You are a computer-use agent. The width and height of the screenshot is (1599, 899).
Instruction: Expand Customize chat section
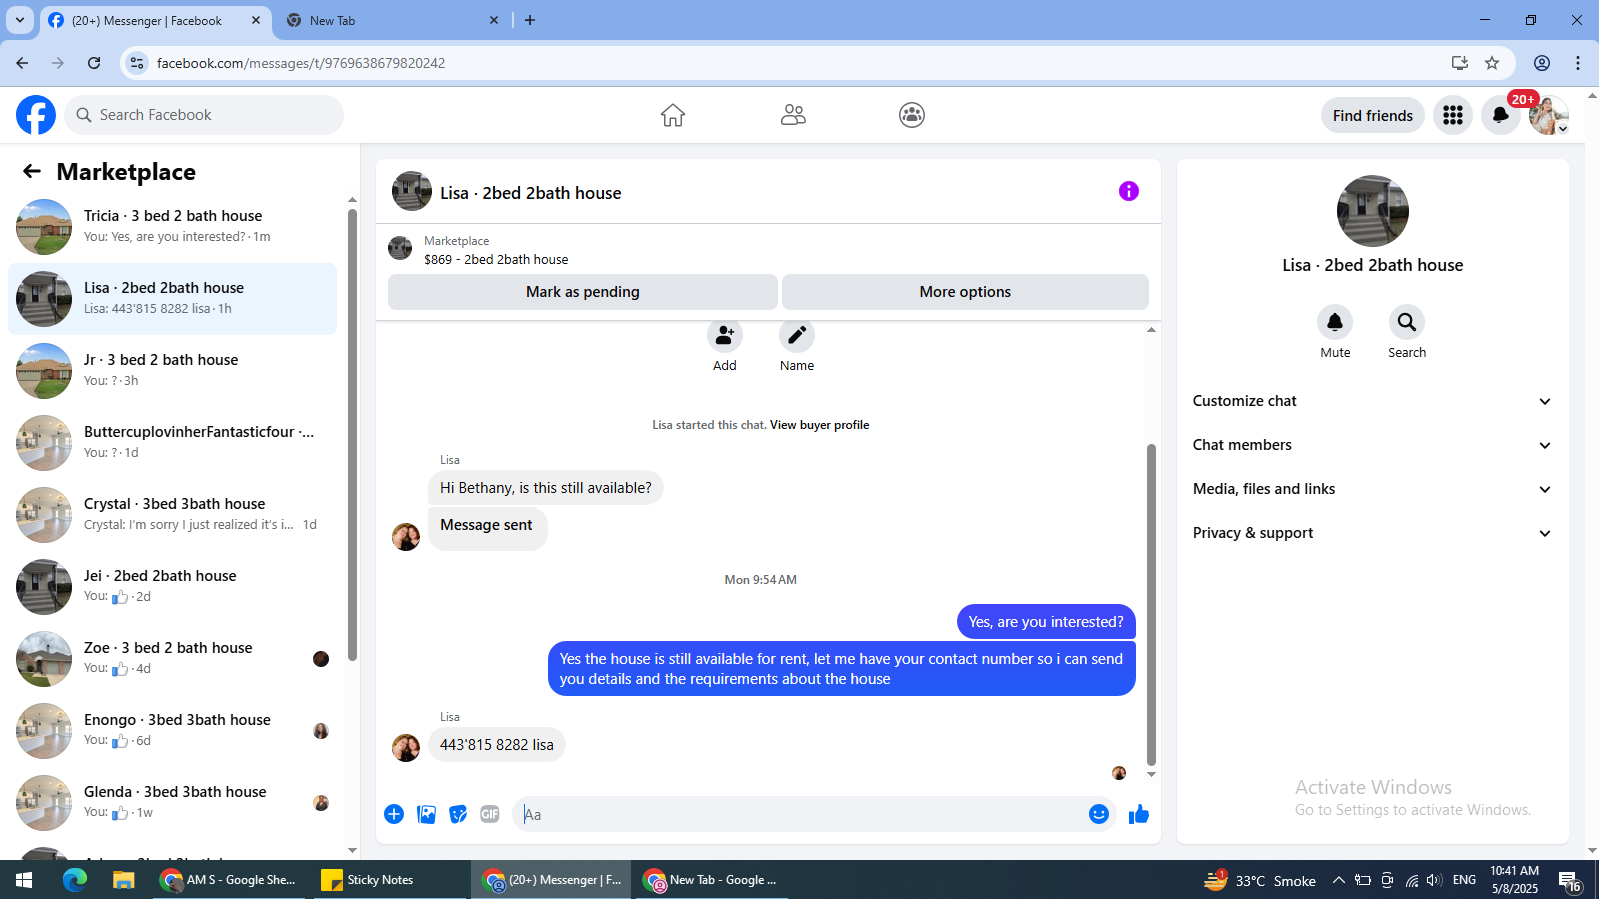tap(1372, 401)
